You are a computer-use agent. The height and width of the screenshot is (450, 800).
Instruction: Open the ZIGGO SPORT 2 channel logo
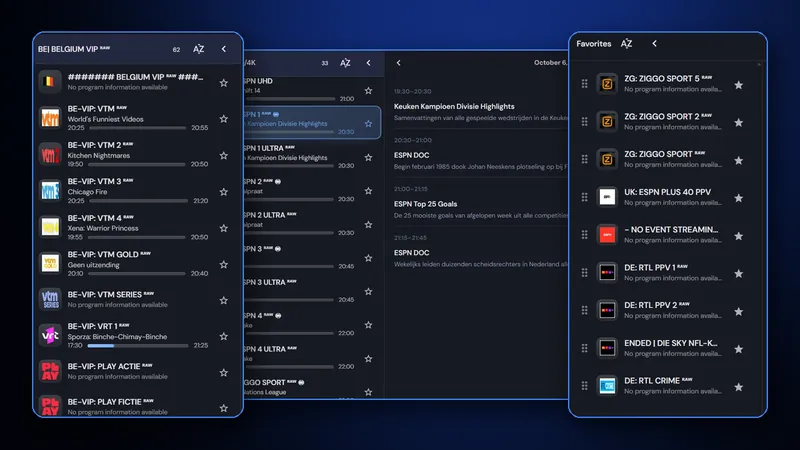click(607, 121)
